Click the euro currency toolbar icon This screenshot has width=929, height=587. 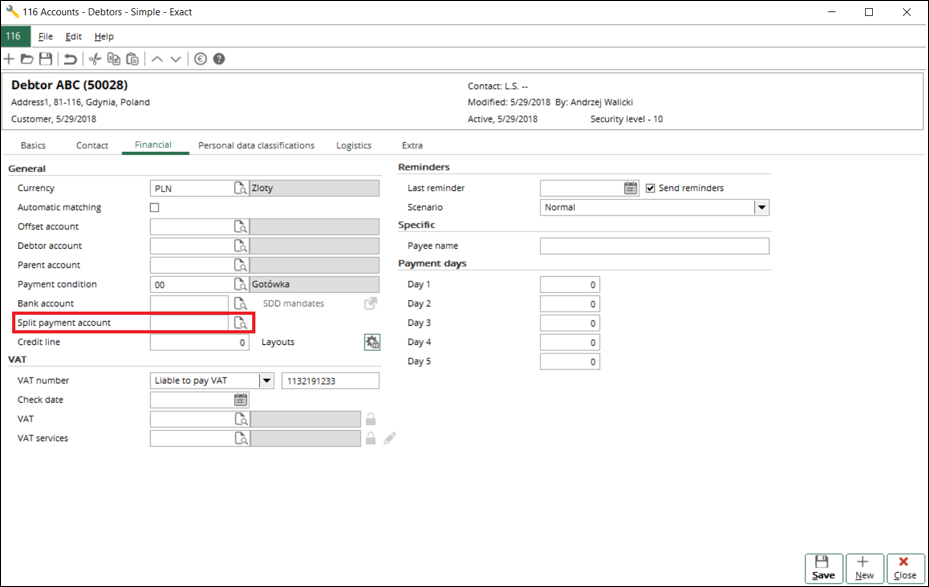point(200,59)
